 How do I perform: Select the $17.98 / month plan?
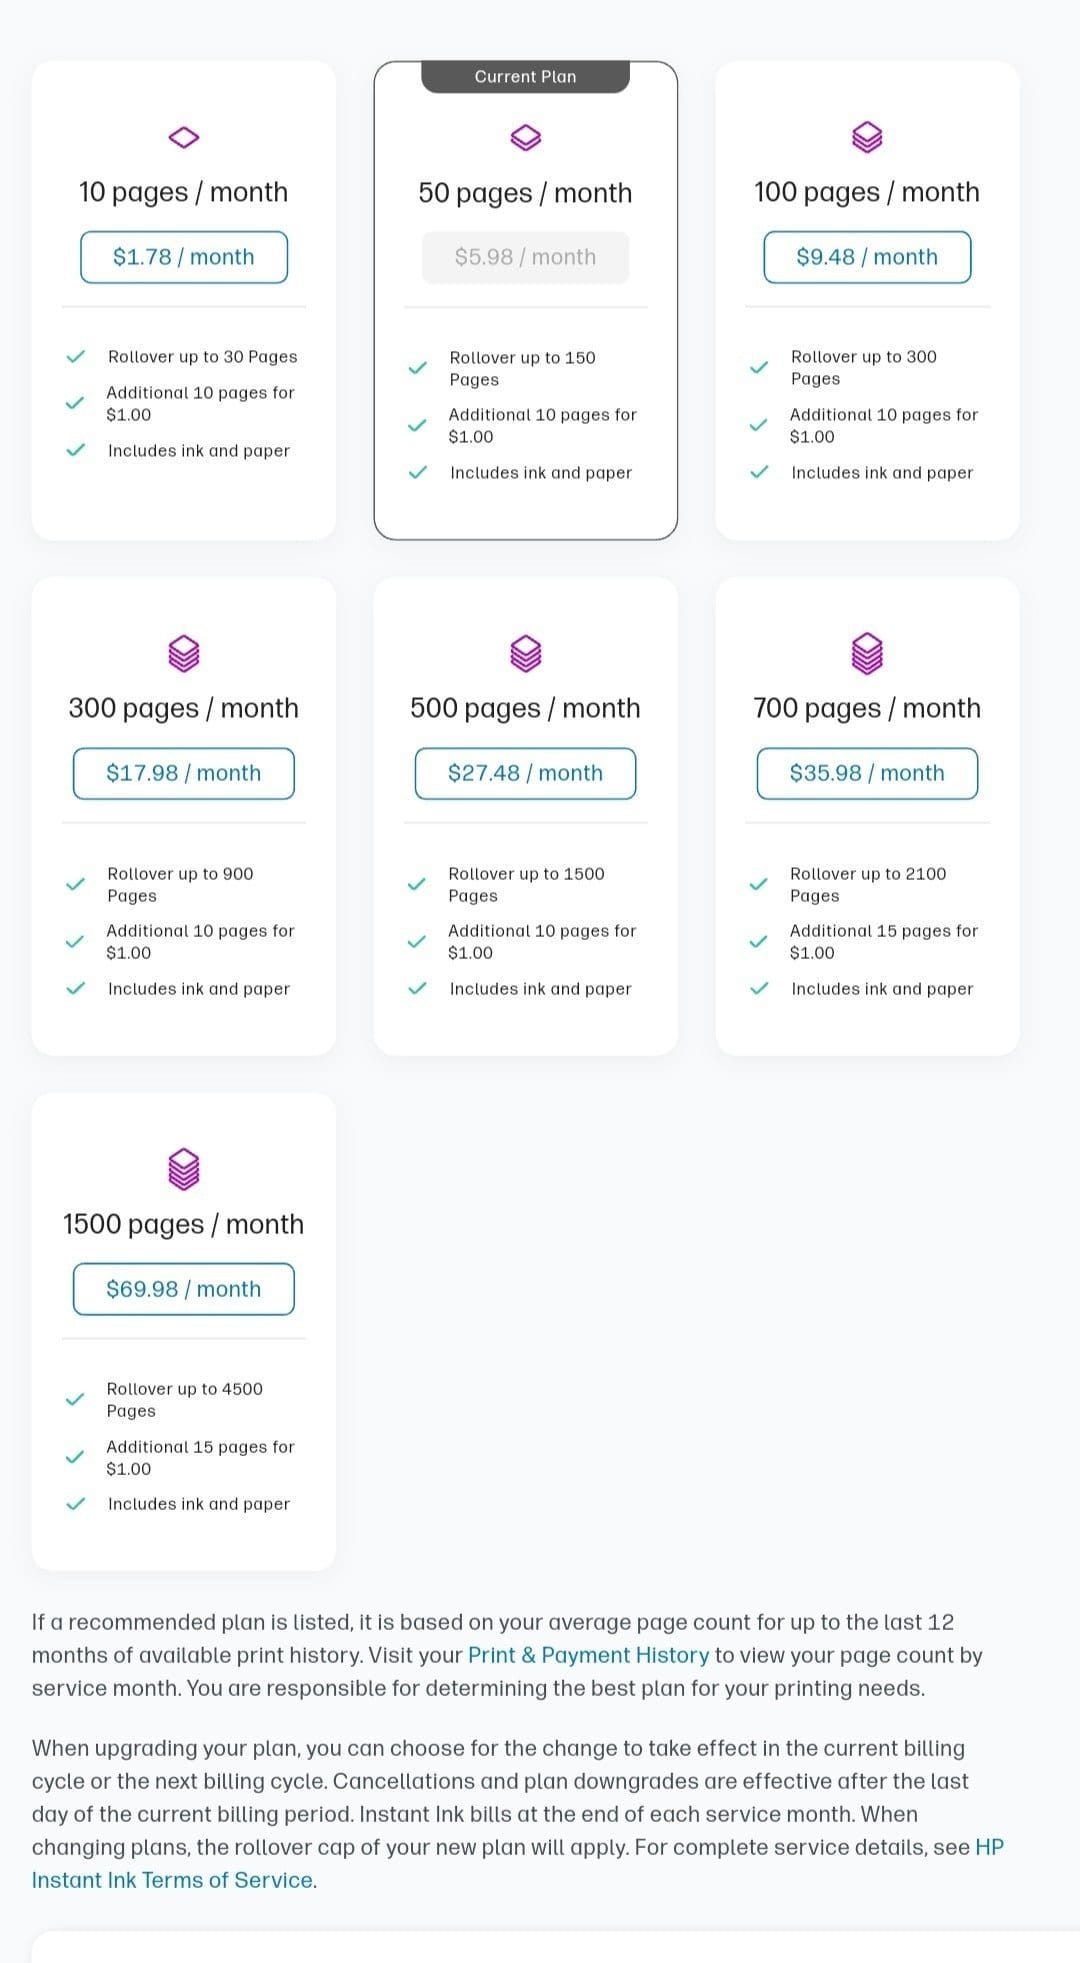[184, 773]
